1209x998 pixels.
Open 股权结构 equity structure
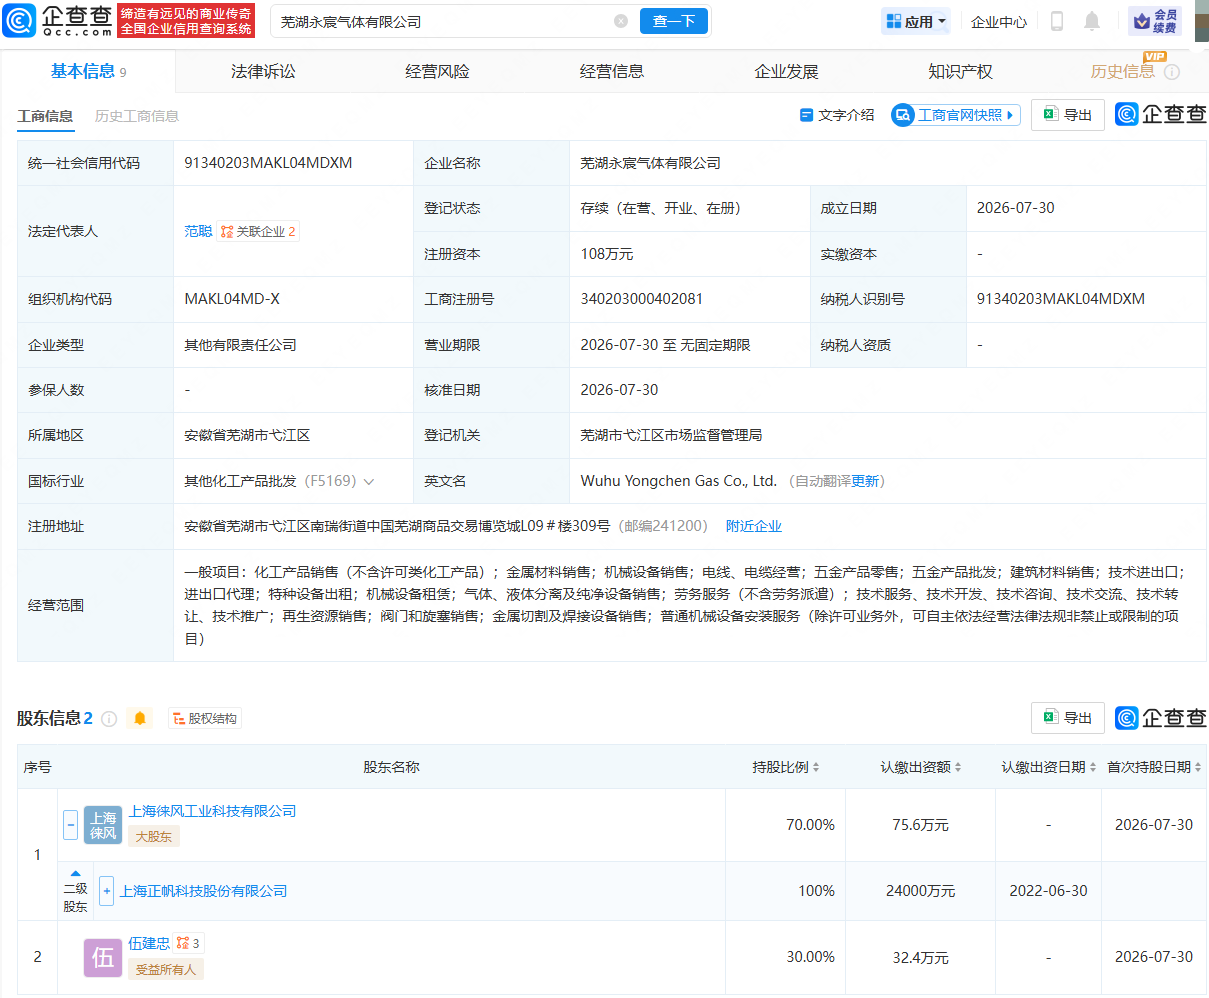204,718
